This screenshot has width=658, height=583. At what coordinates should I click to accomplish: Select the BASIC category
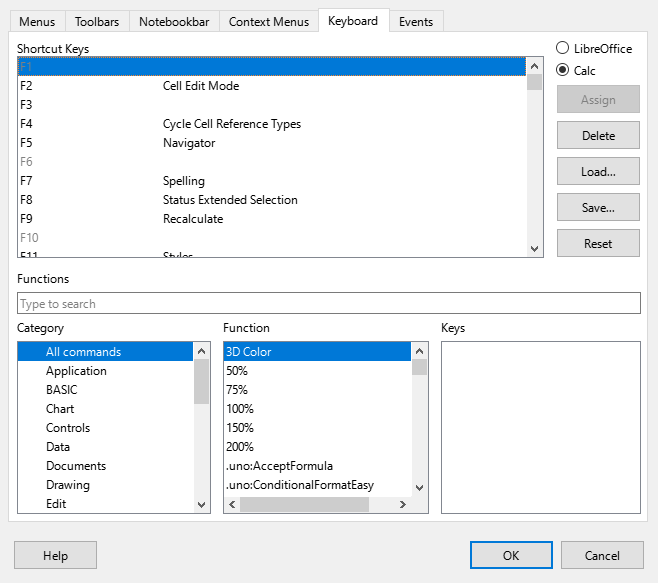[x=105, y=390]
